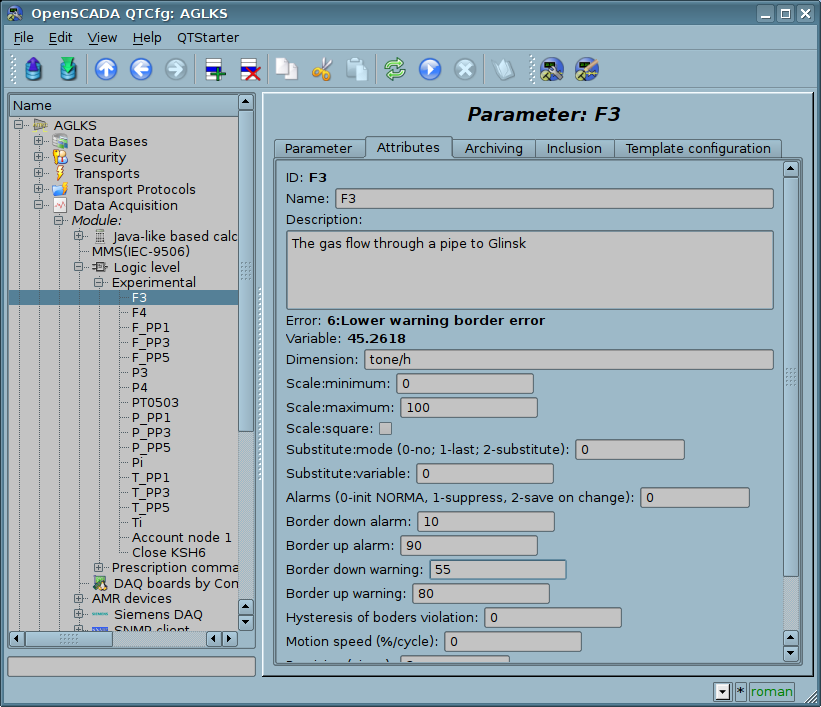Viewport: 821px width, 707px height.
Task: Expand the Transport Protocols node
Action: point(38,188)
